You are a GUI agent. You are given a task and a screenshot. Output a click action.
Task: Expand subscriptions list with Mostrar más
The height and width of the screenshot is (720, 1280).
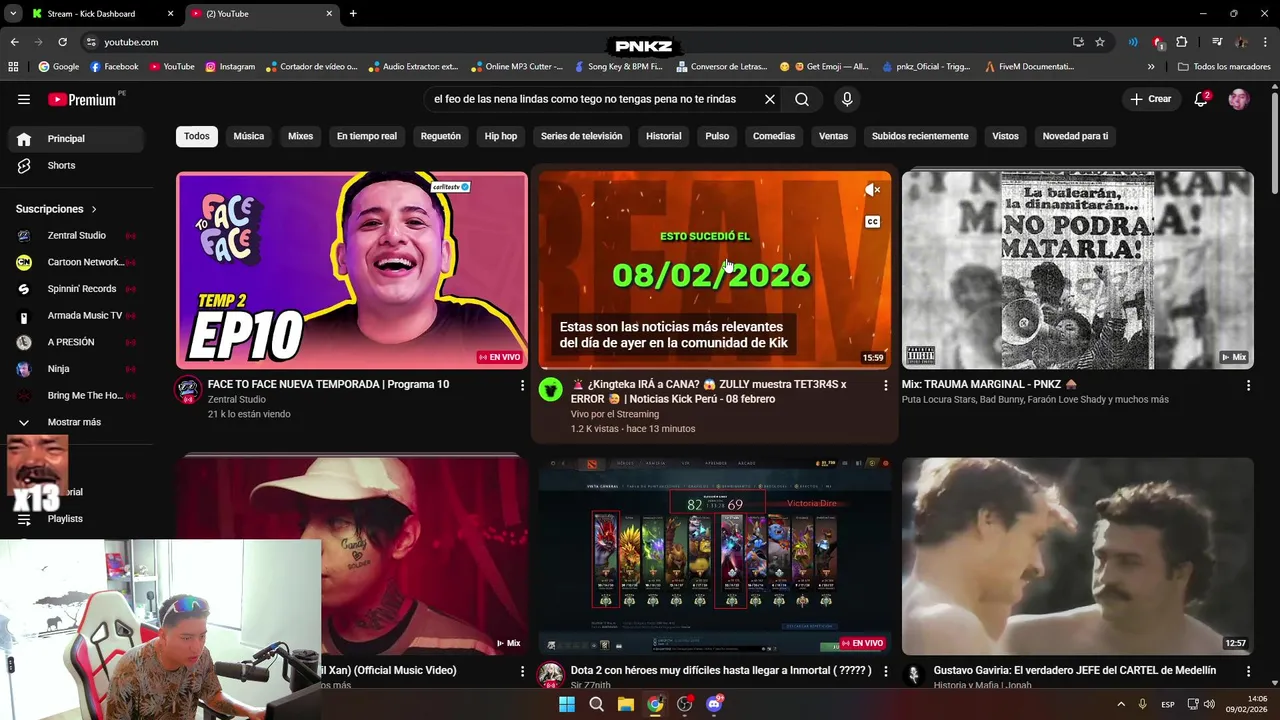pos(78,422)
